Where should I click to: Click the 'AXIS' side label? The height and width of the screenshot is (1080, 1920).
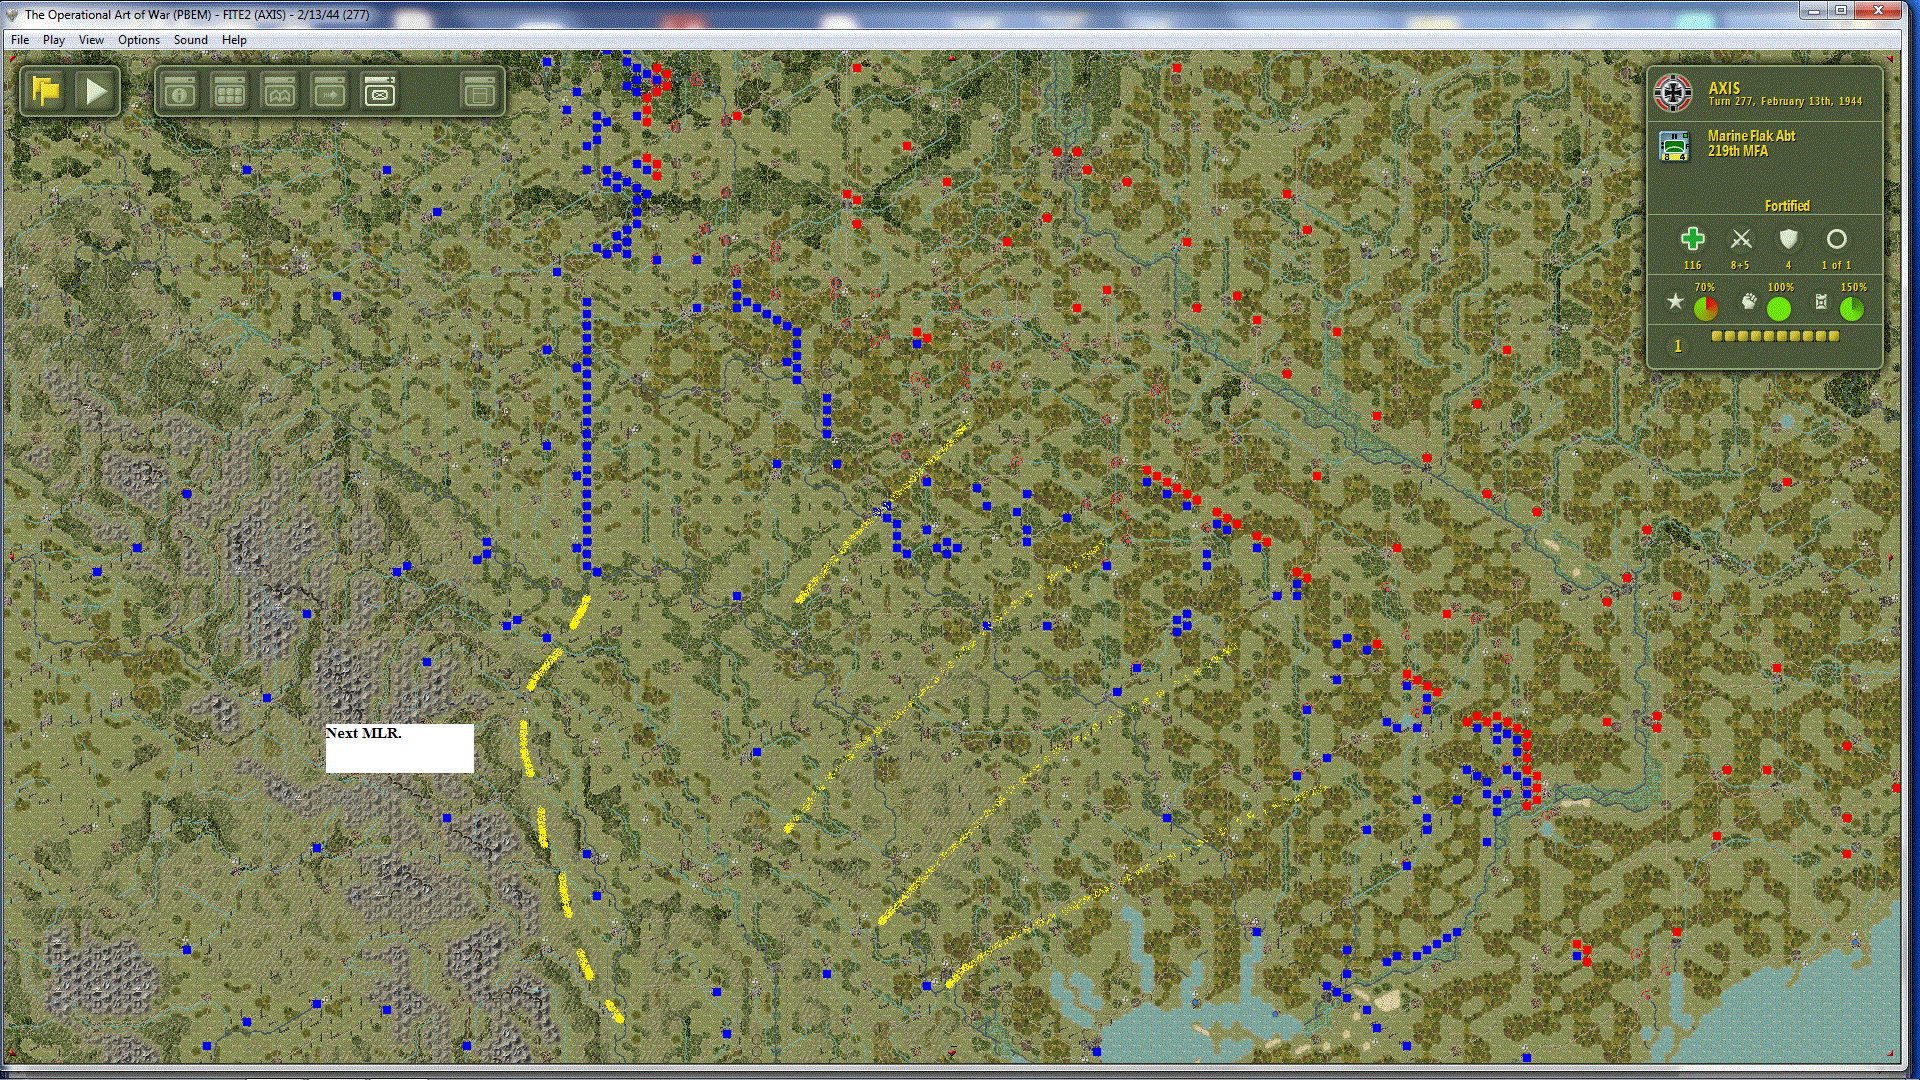pos(1724,88)
